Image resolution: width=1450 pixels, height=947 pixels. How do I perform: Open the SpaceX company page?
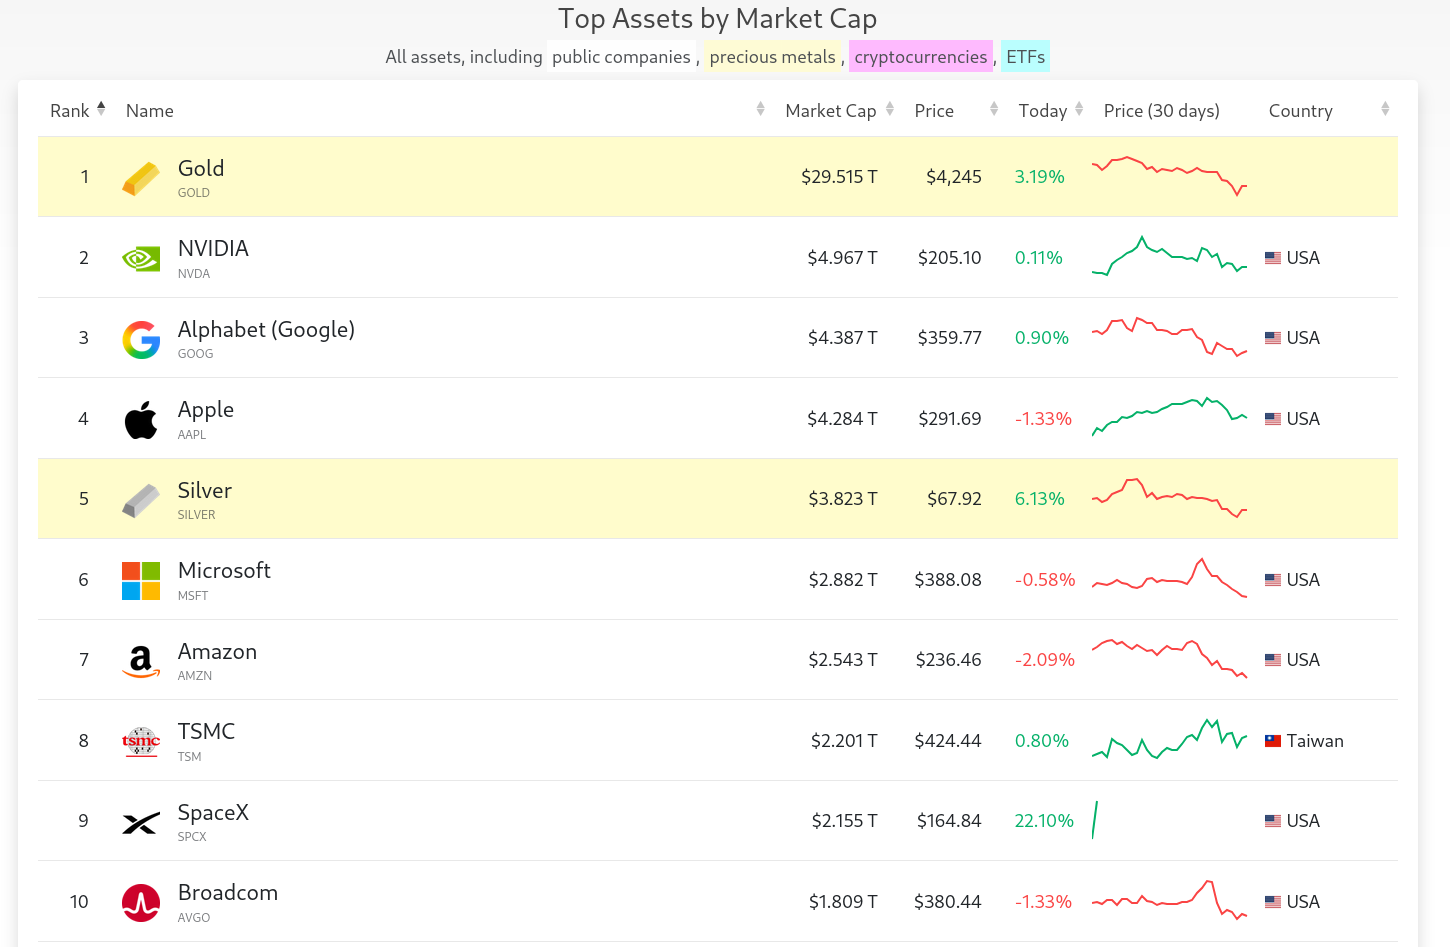coord(213,813)
